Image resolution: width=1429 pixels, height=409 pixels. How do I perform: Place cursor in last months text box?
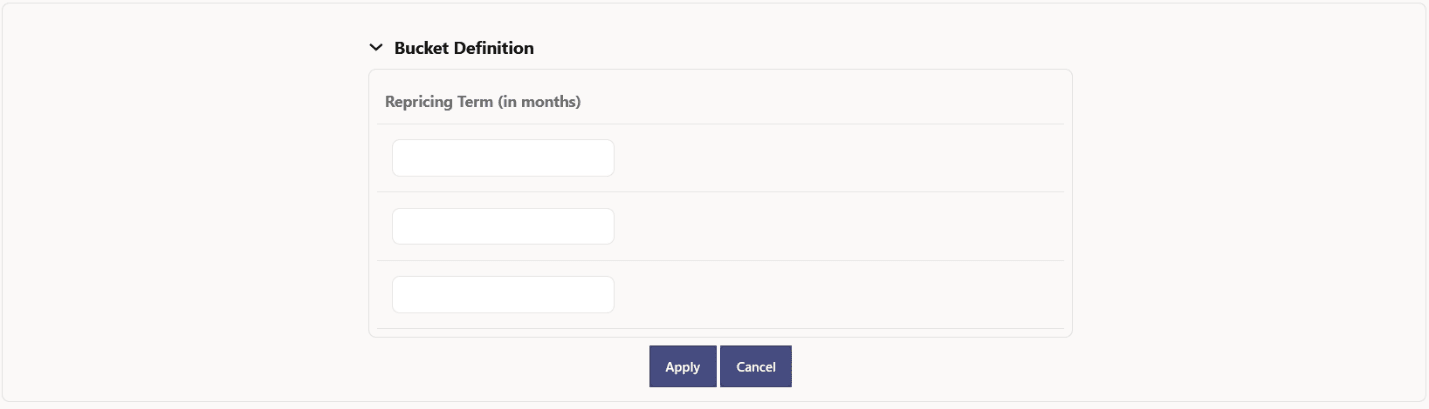(503, 295)
